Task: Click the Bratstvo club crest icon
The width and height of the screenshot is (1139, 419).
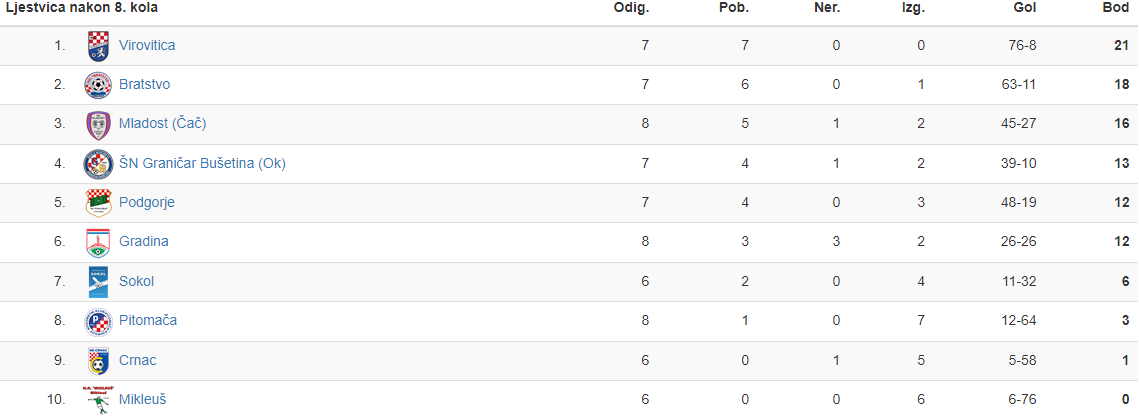Action: point(98,85)
